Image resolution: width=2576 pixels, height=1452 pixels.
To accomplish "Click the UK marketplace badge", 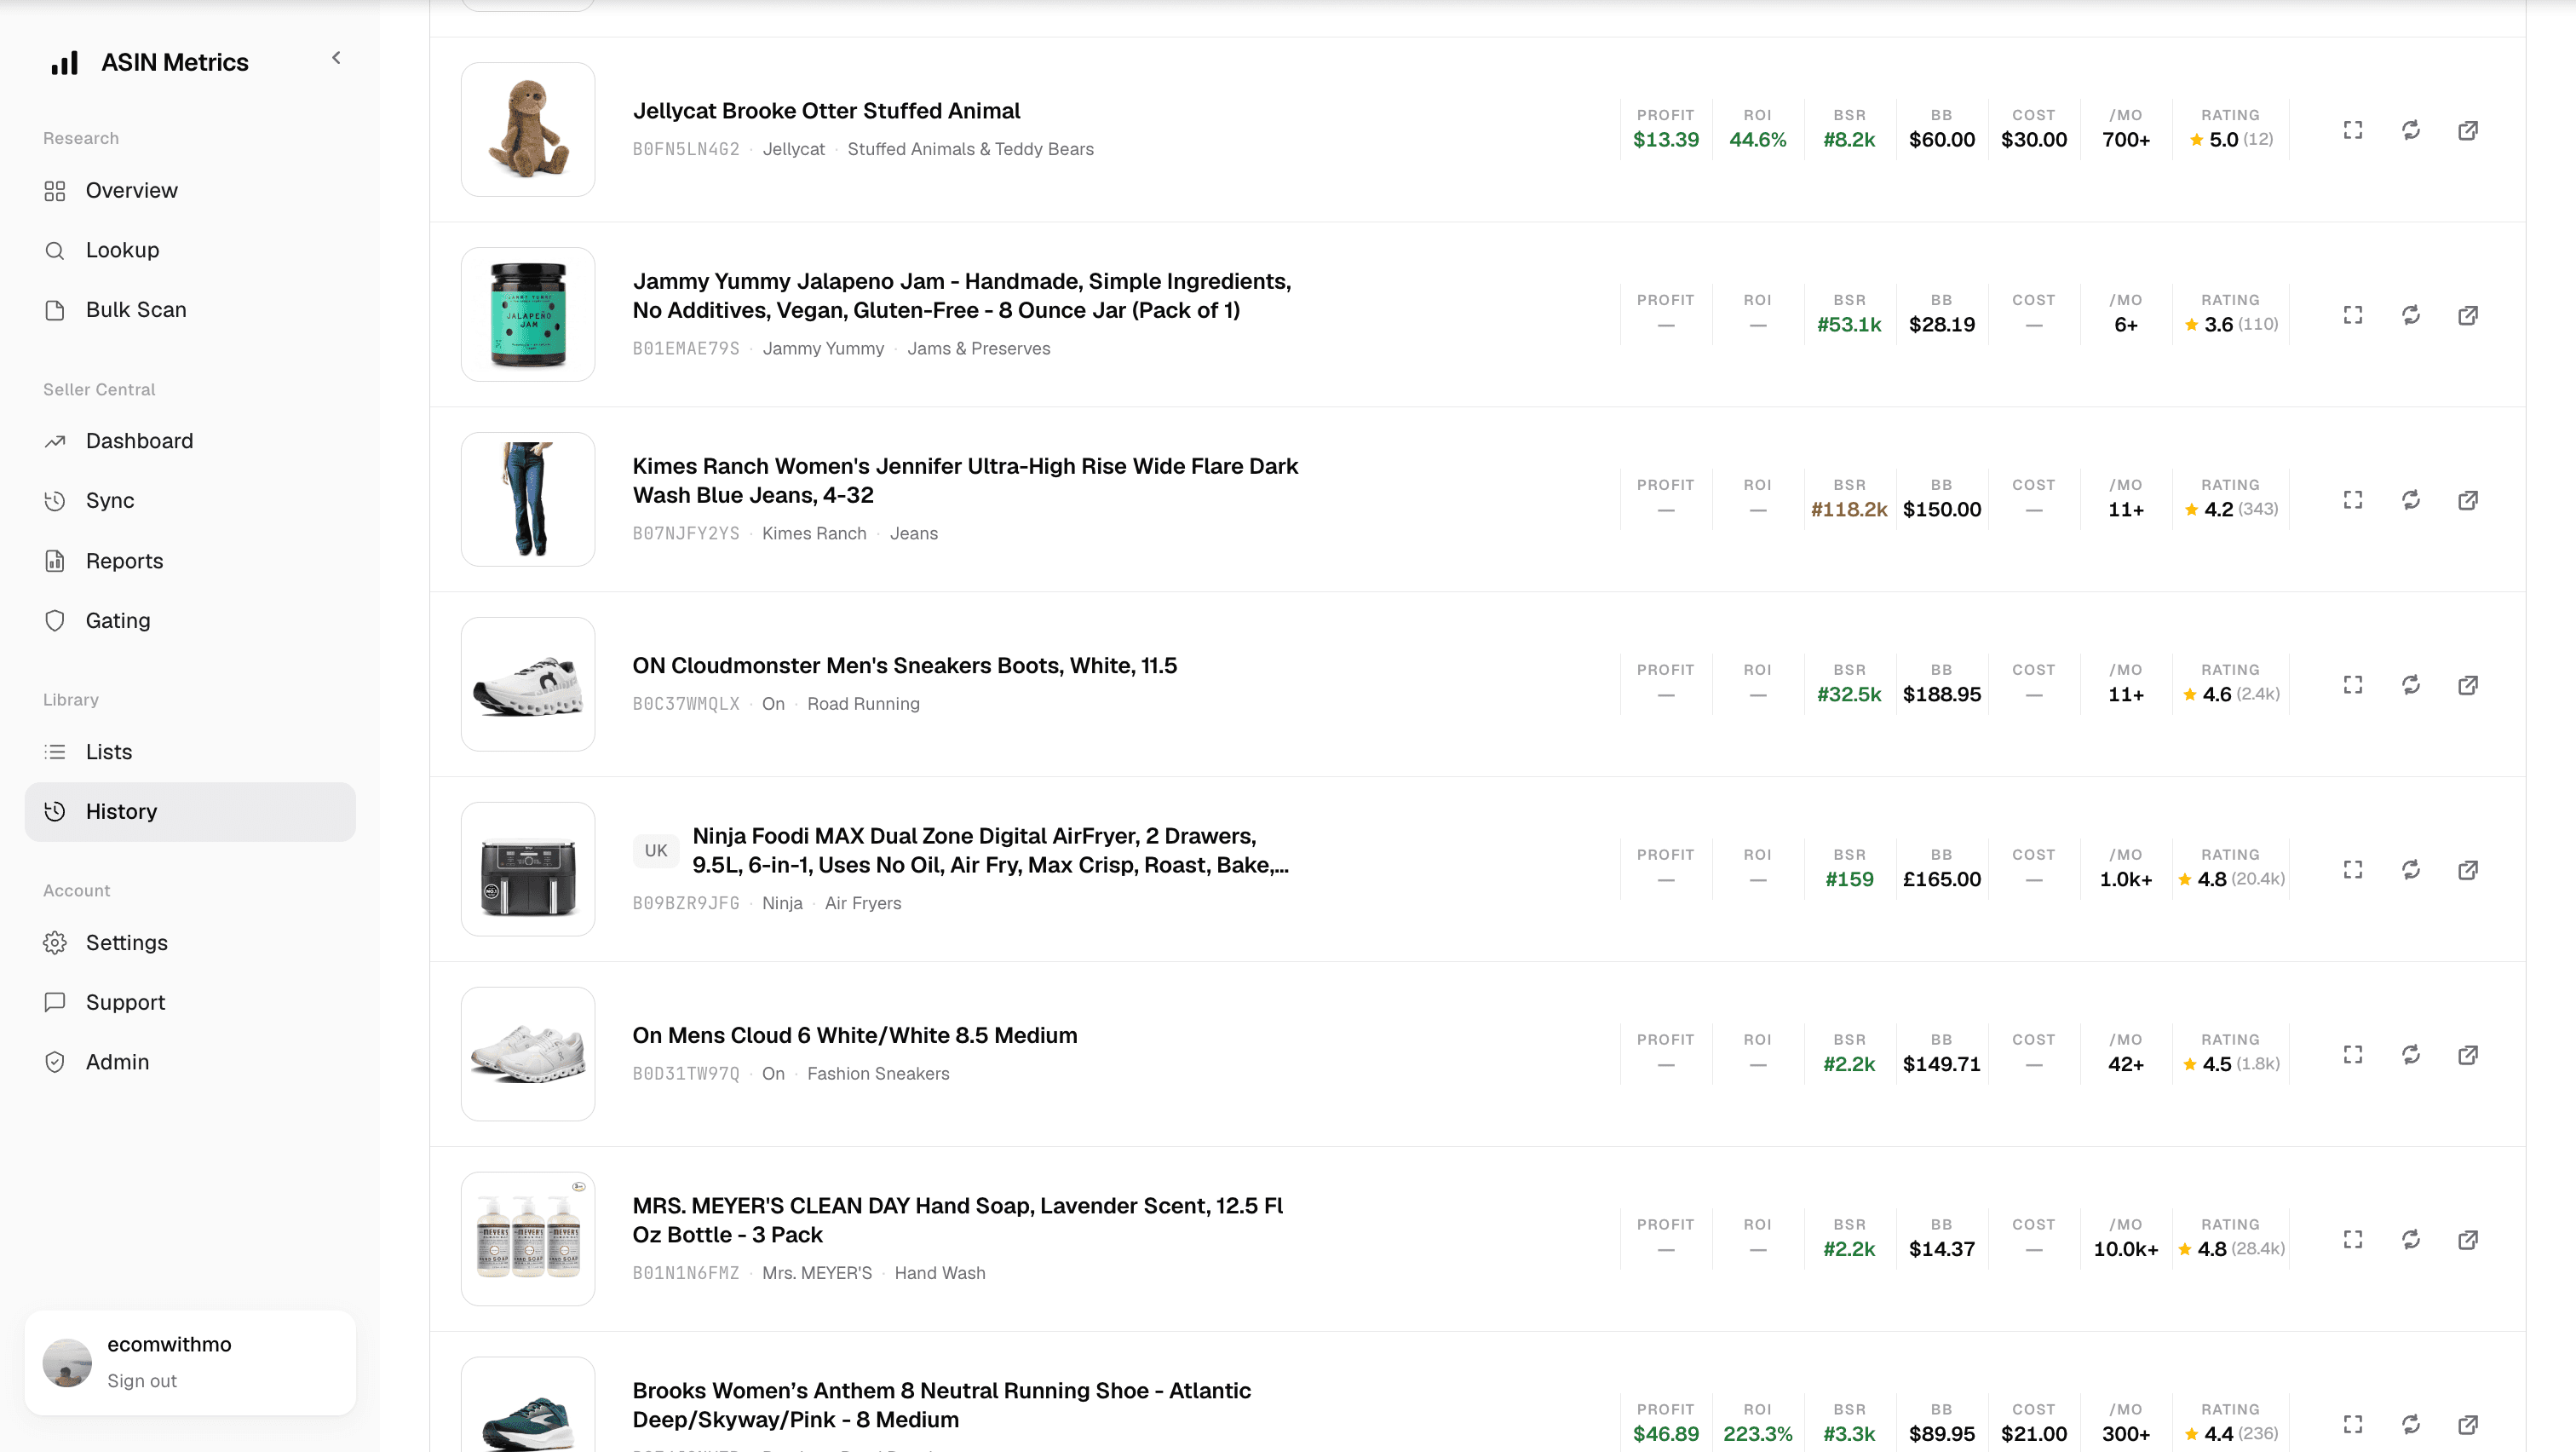I will (656, 851).
